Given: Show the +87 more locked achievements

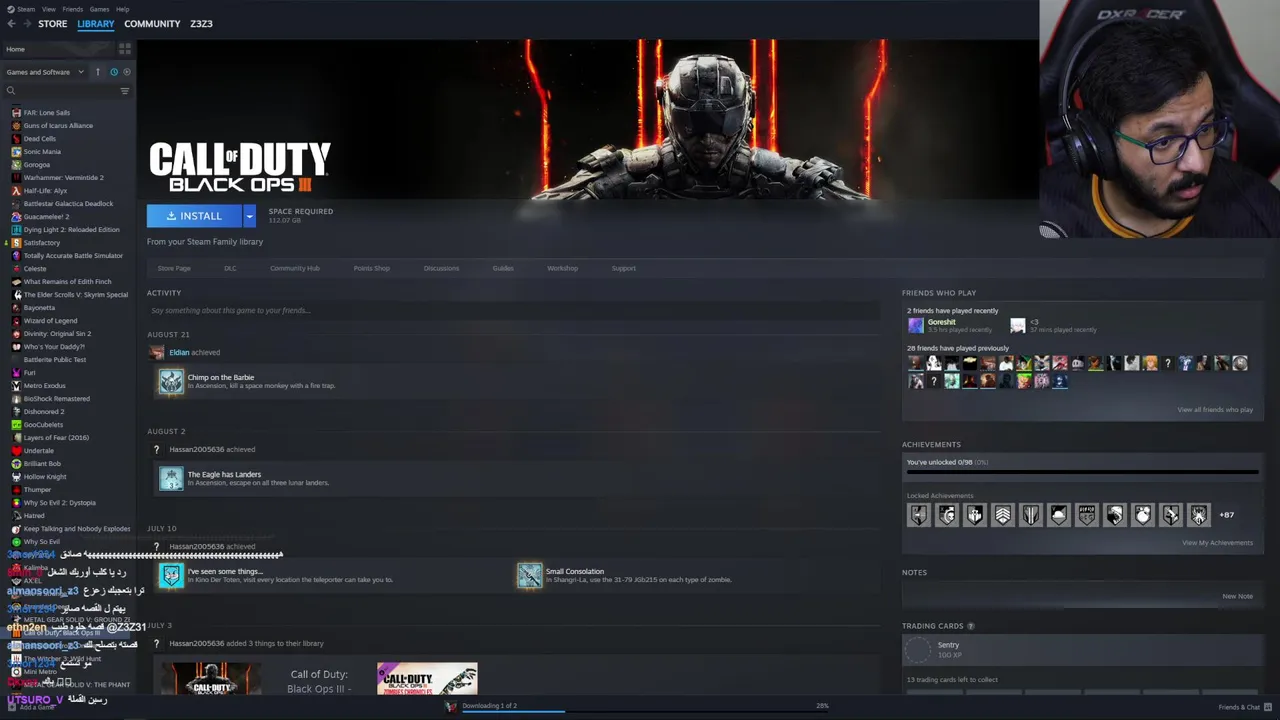Looking at the screenshot, I should (x=1226, y=515).
